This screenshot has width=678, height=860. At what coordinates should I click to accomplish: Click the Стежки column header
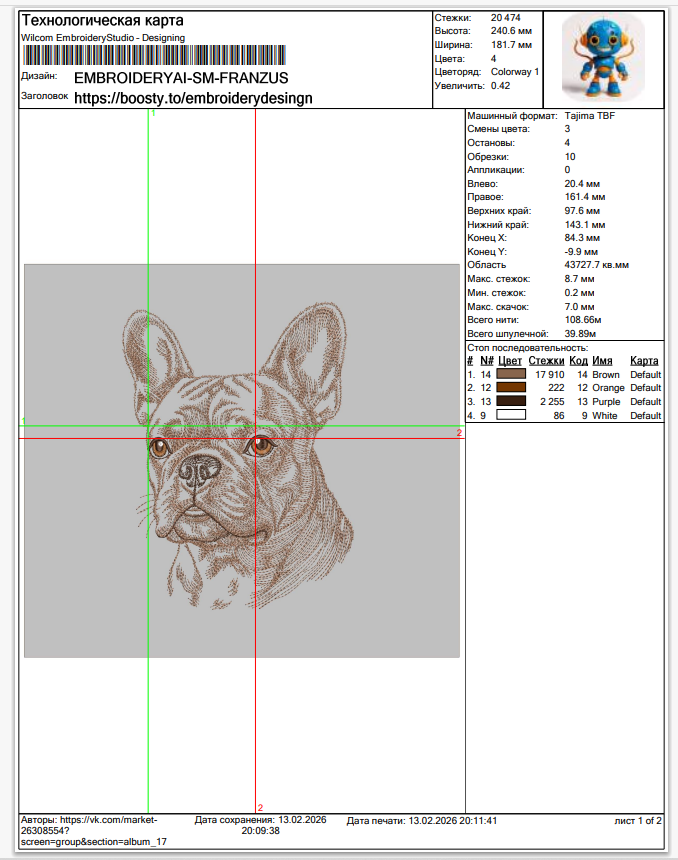click(x=546, y=361)
